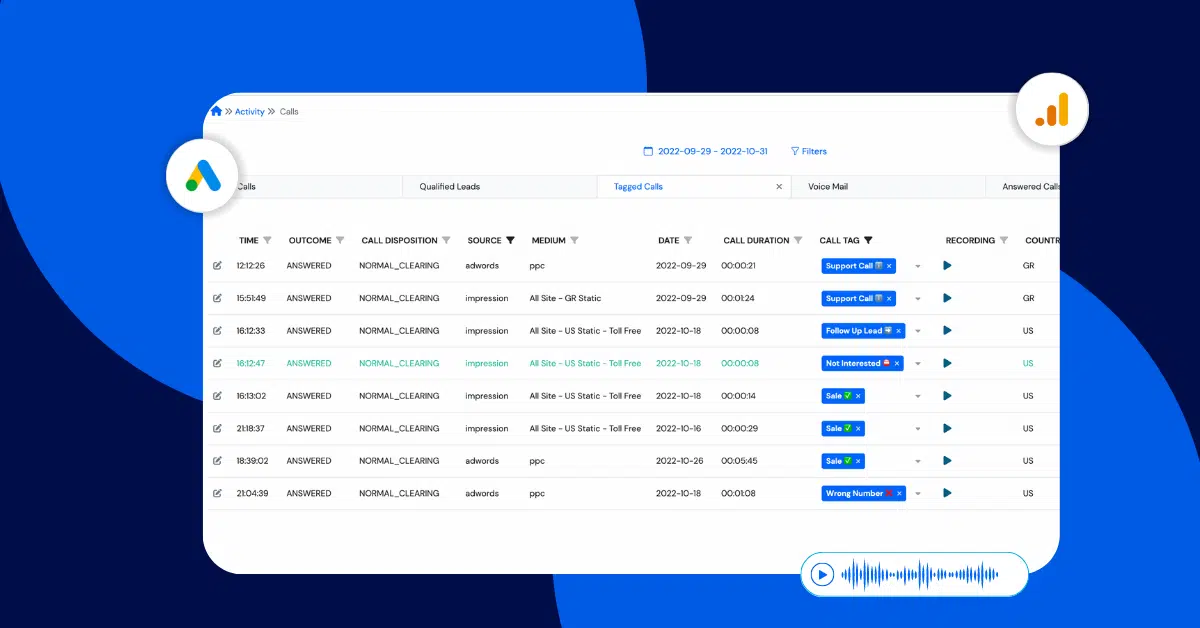Open tag dropdown beside Follow Up Lead

(918, 332)
